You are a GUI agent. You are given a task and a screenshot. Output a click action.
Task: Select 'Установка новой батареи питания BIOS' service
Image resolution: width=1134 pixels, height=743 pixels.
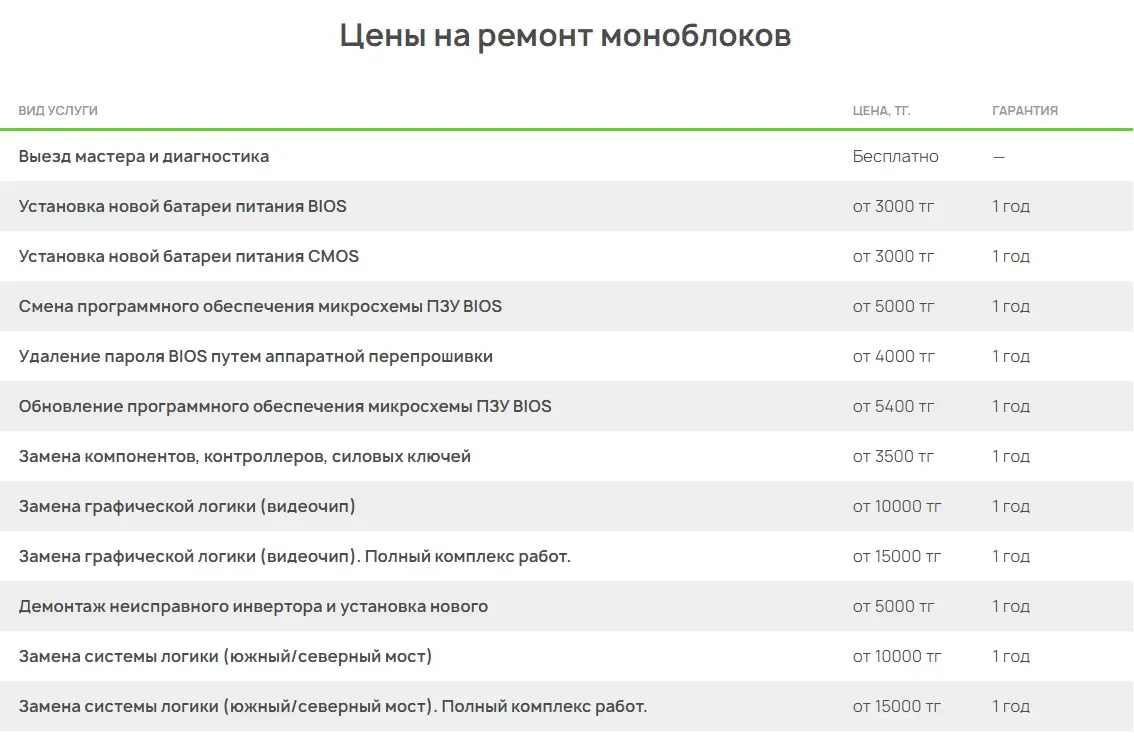[183, 207]
